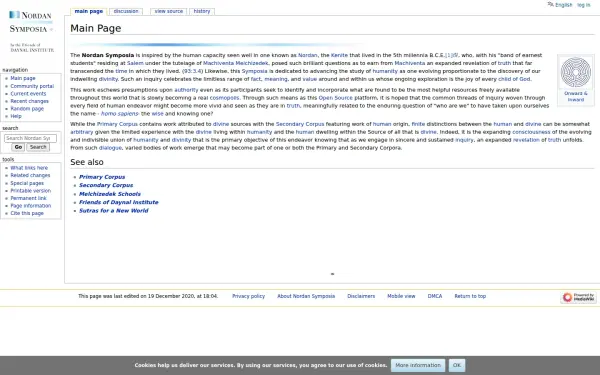
Task: Focus the Search Nordan Symposia input field
Action: coord(30,138)
